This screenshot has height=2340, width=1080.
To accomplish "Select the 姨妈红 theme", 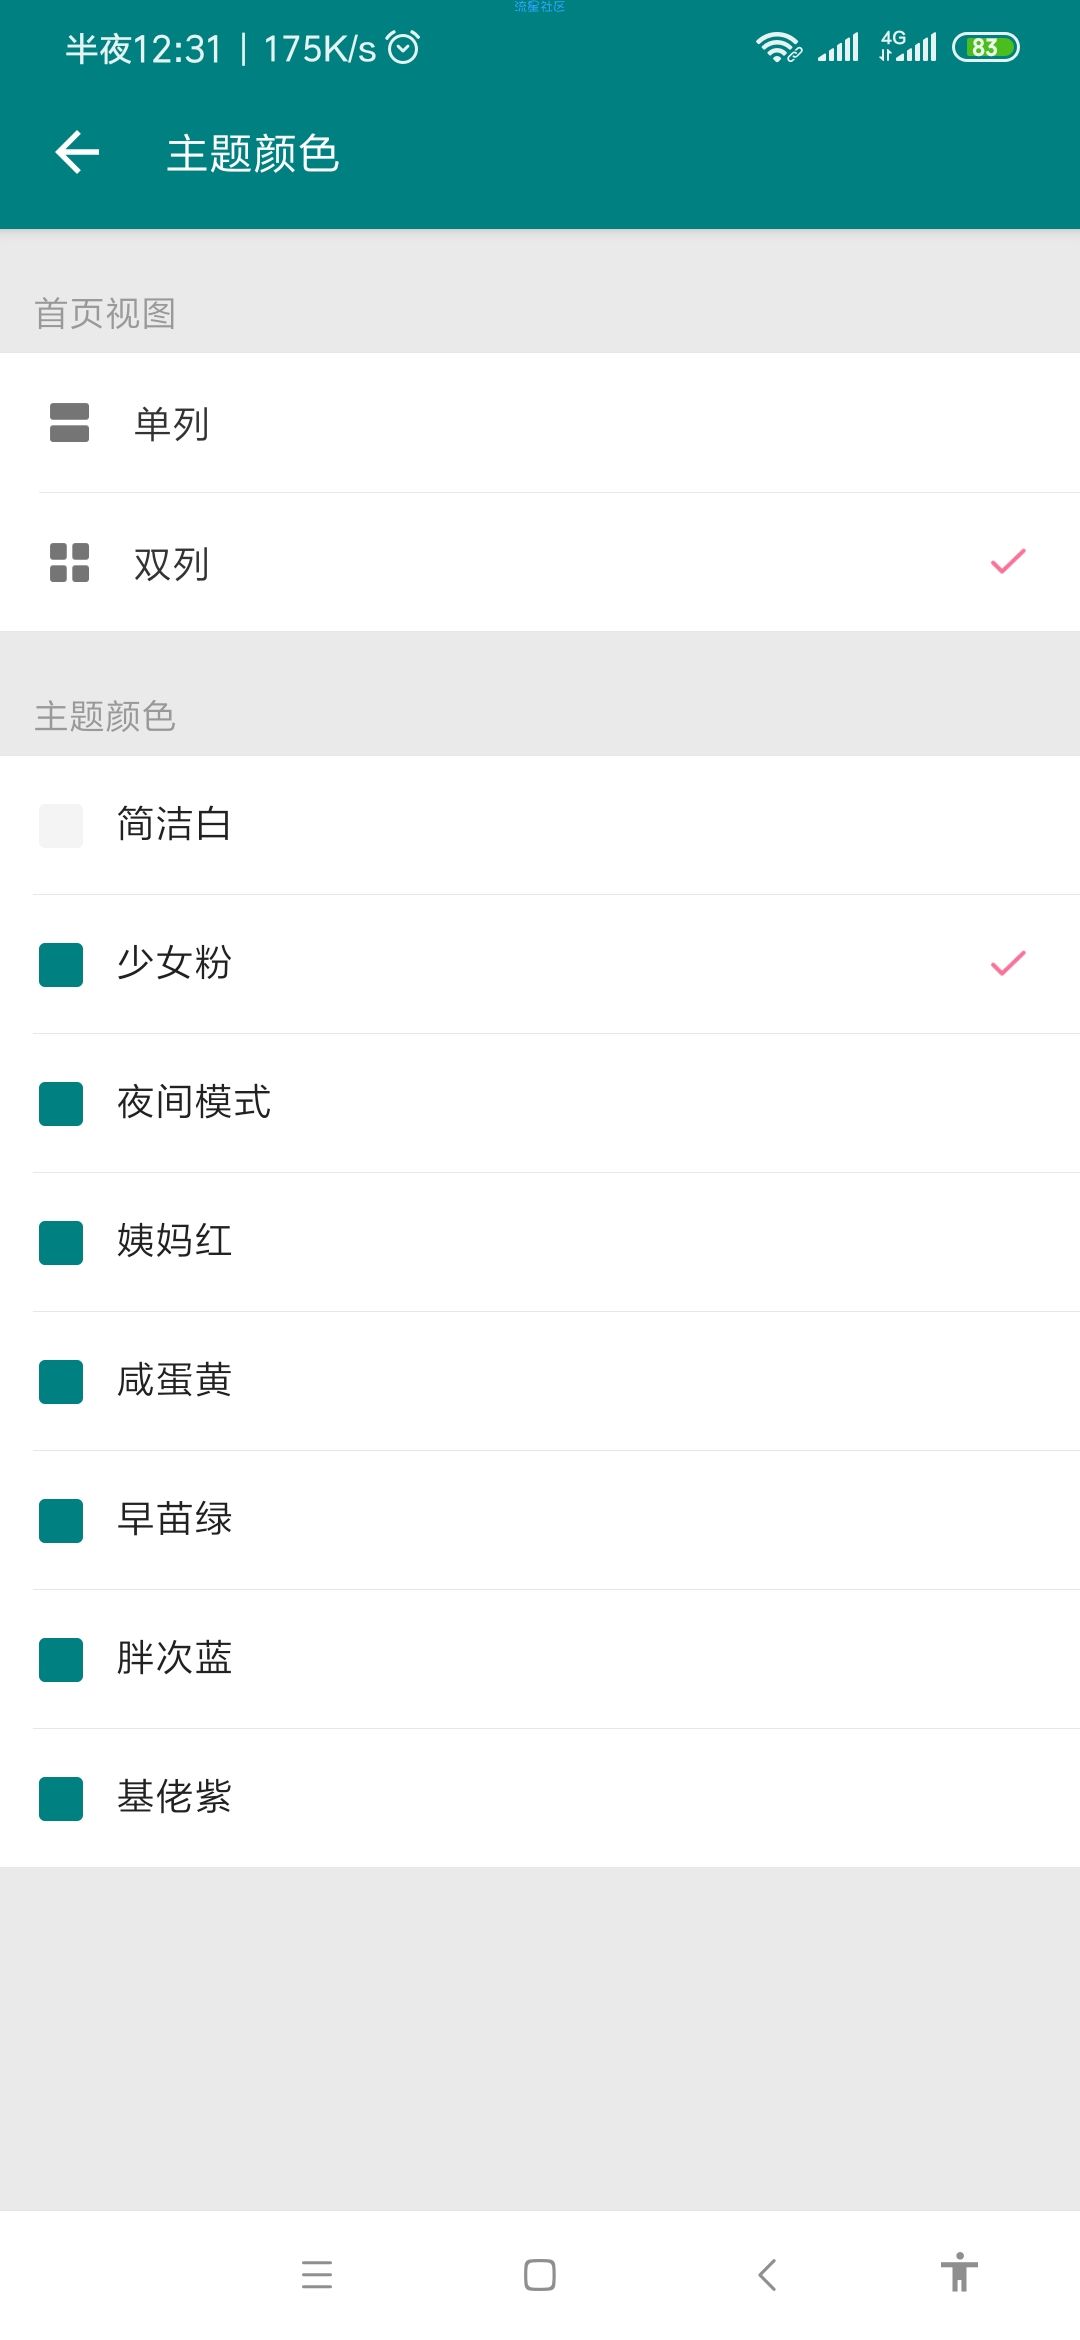I will [540, 1242].
